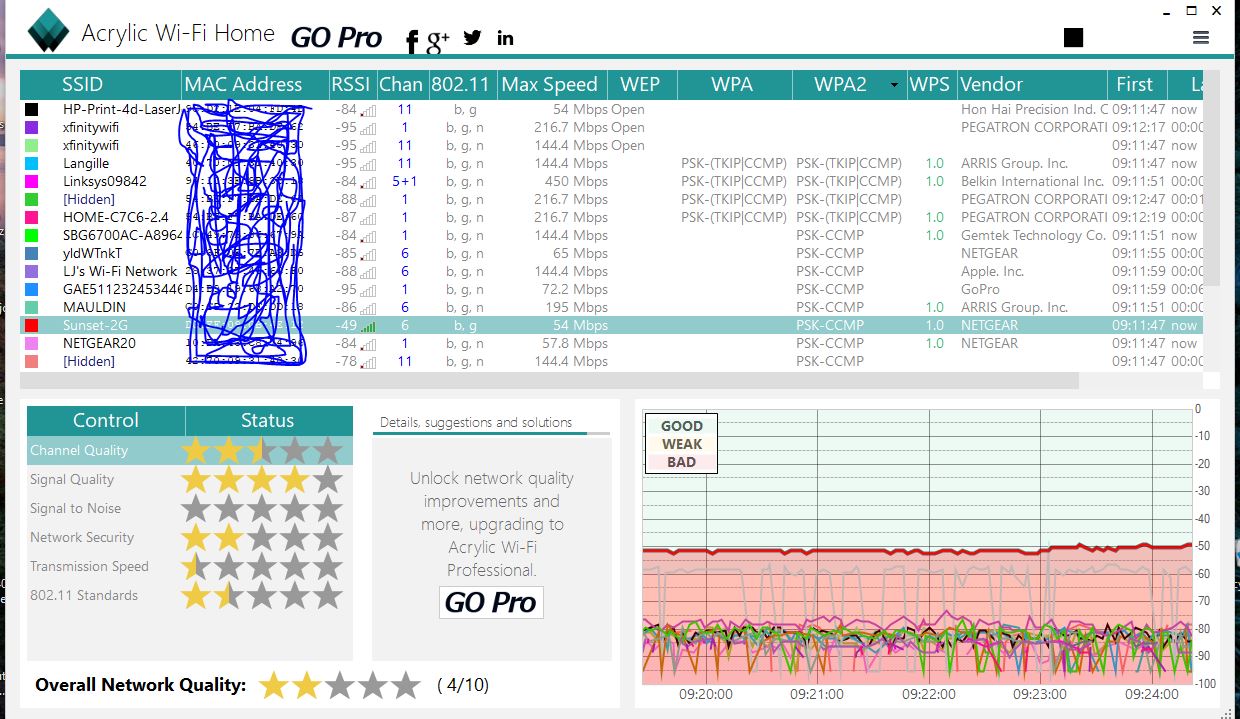Select the Transmission Speed control row
The width and height of the screenshot is (1240, 719).
coord(190,567)
